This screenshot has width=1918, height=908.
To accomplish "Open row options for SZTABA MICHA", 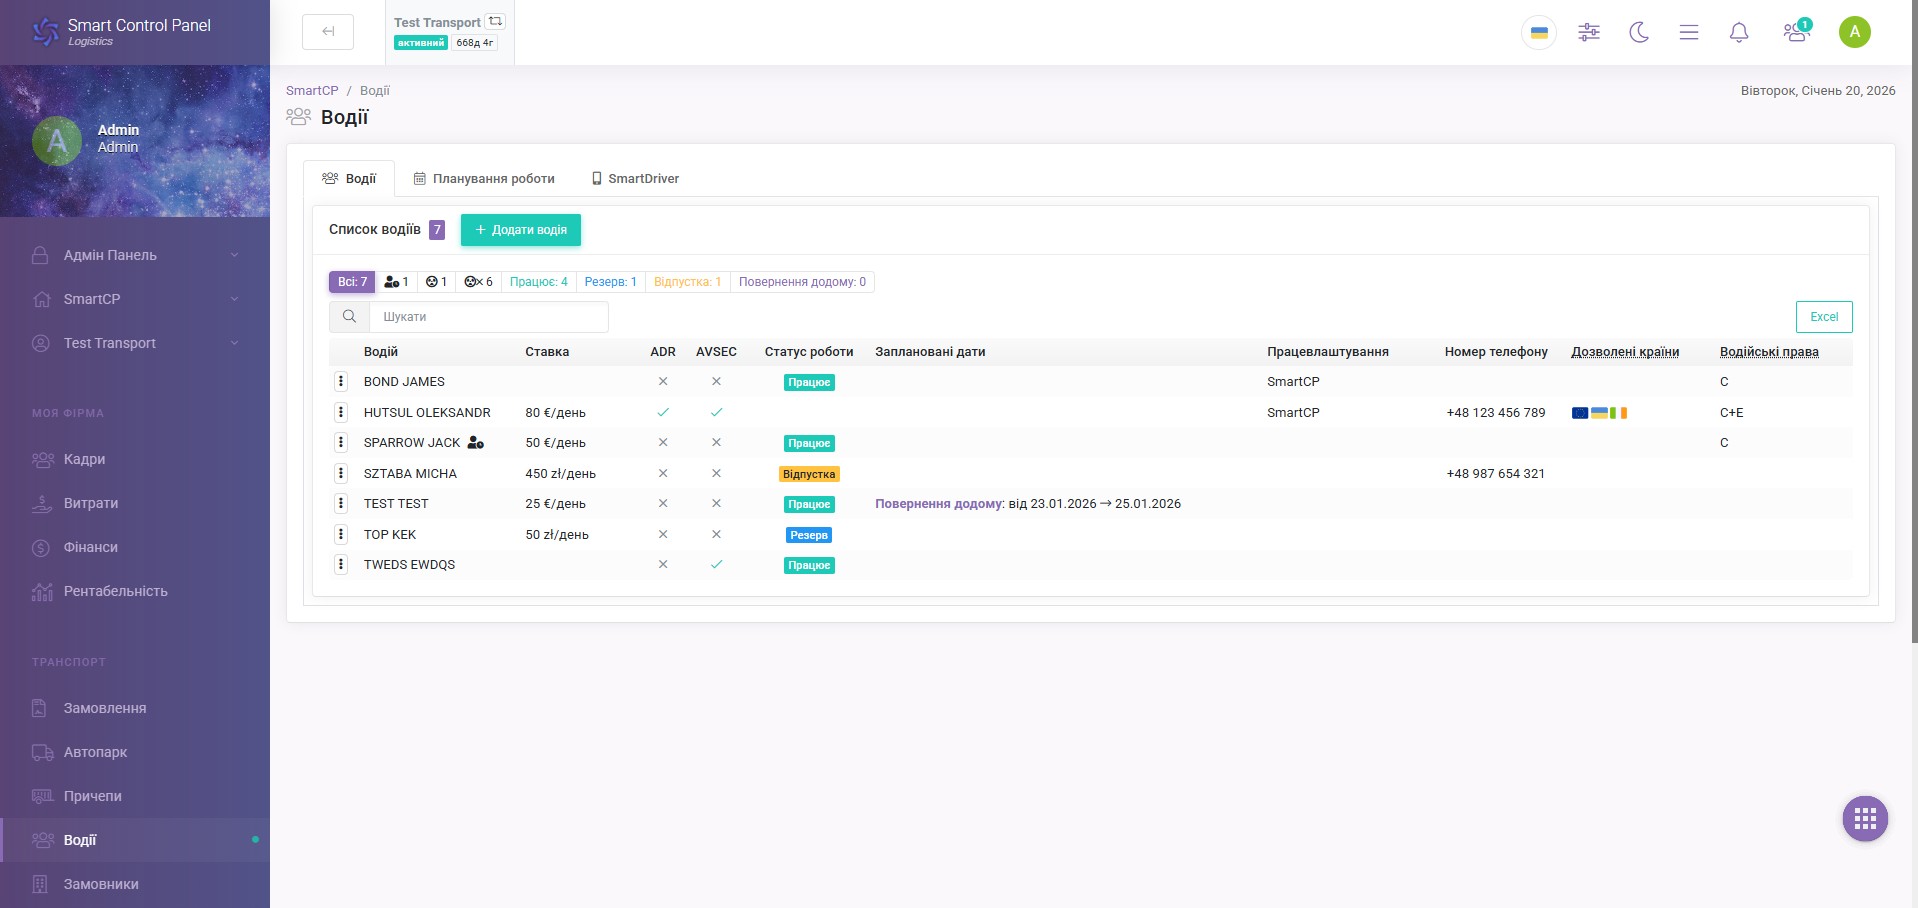I will (341, 473).
